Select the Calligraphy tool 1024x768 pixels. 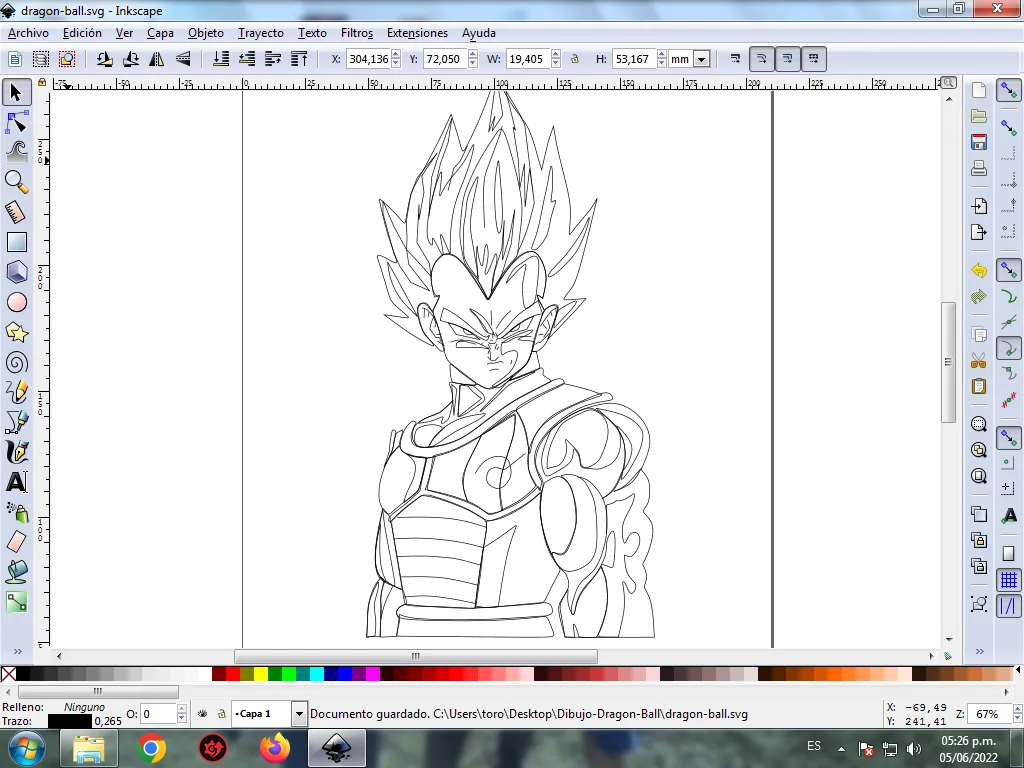pos(16,452)
